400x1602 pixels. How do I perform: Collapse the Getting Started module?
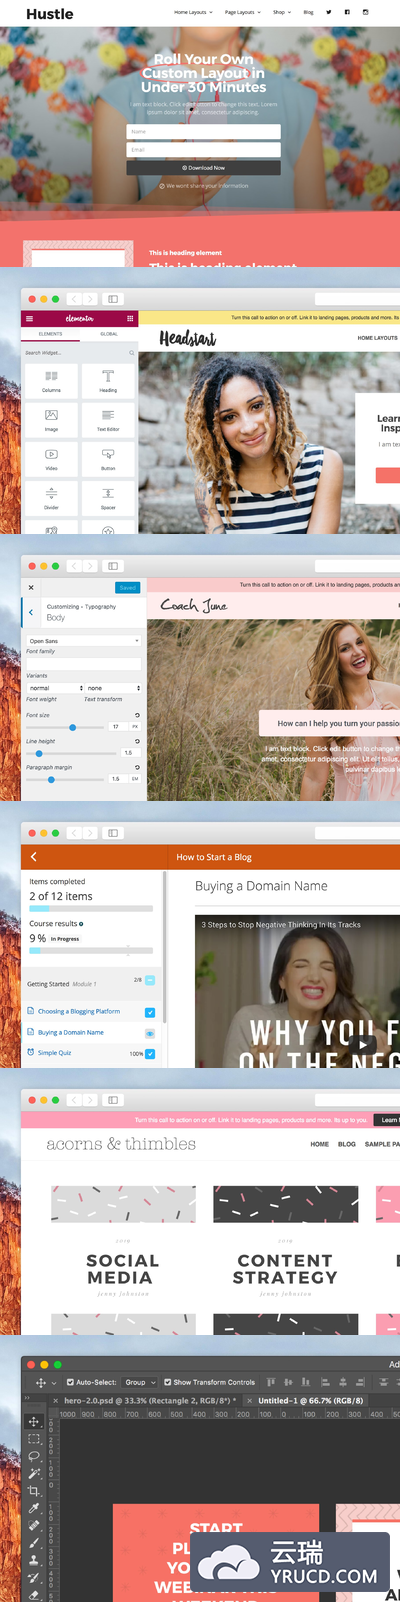[x=150, y=980]
